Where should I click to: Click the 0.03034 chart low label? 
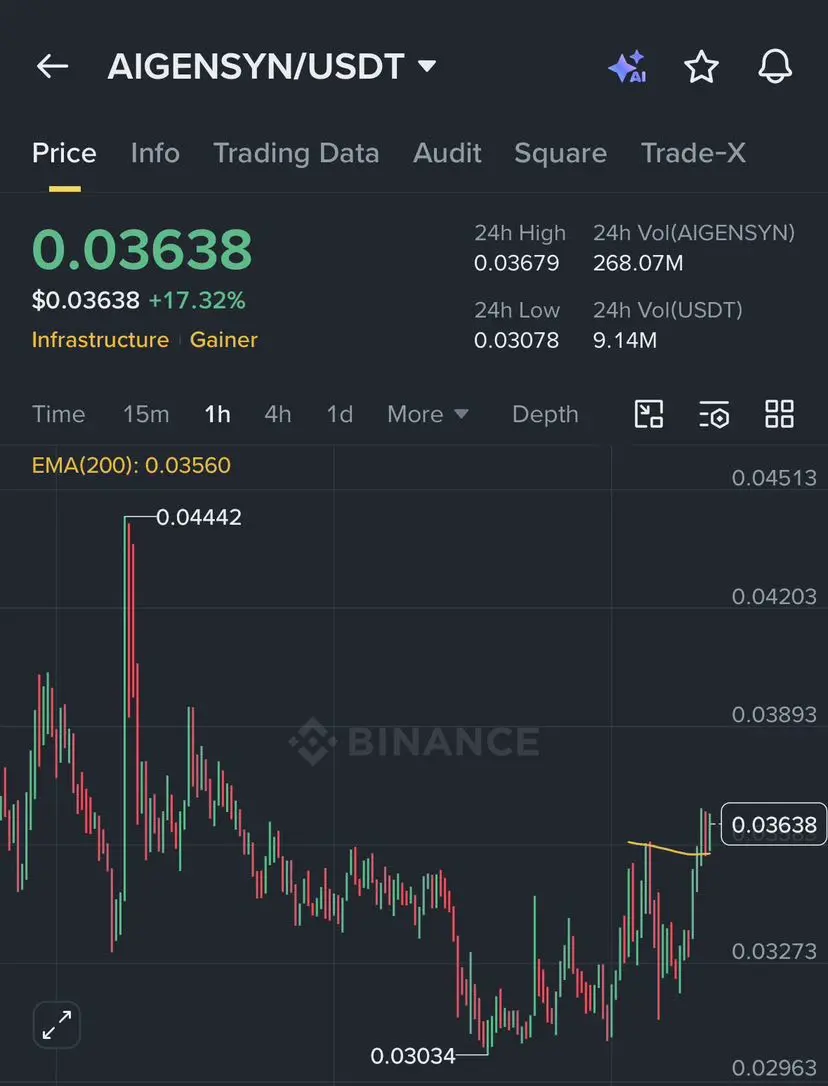click(413, 1056)
